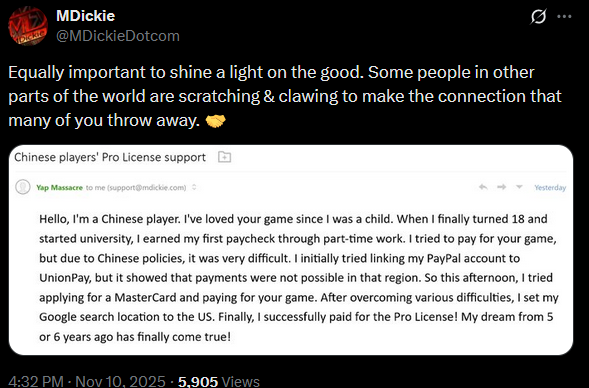Viewport: 589px width, 388px height.
Task: Select sender name Yap Massacre
Action: [x=59, y=187]
